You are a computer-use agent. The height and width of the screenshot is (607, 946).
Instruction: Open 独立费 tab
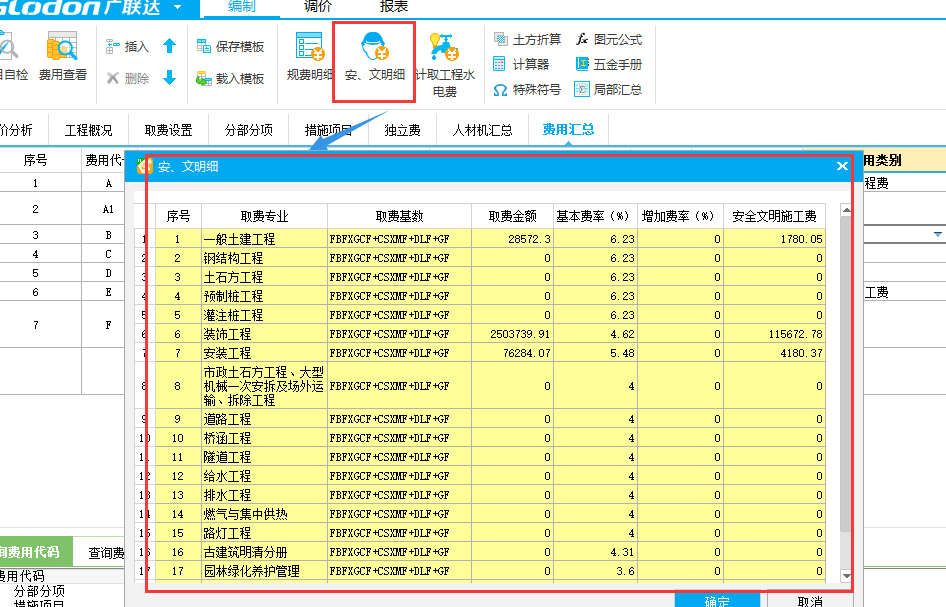pos(402,130)
